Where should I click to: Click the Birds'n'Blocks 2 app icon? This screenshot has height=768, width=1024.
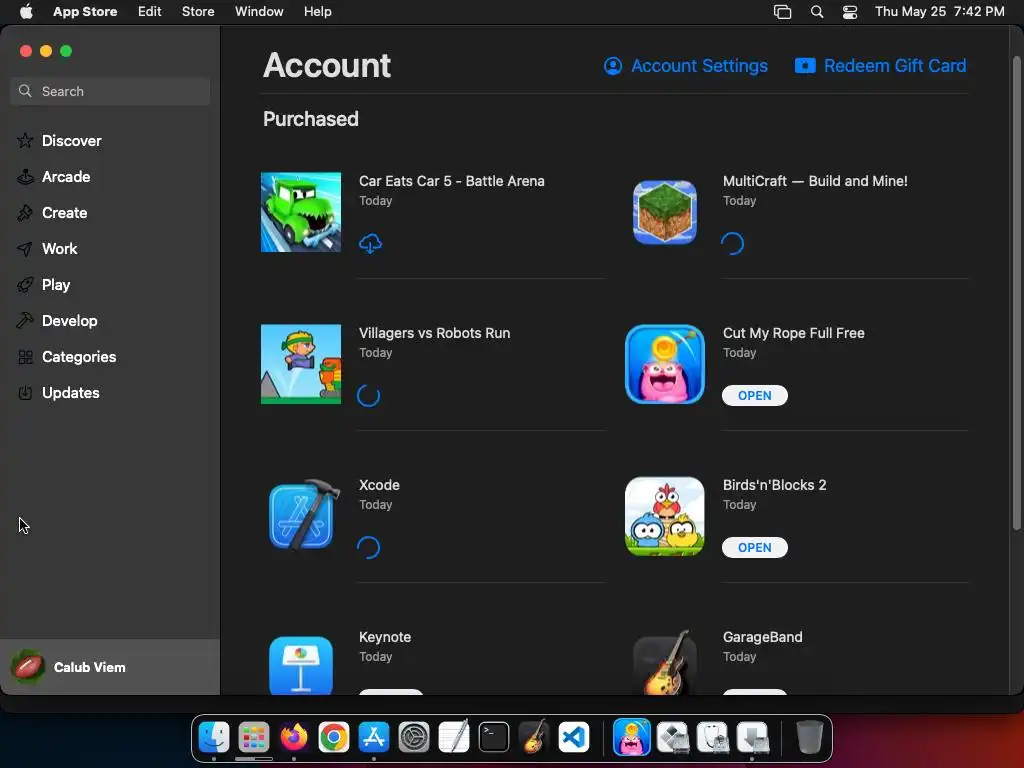pos(665,516)
